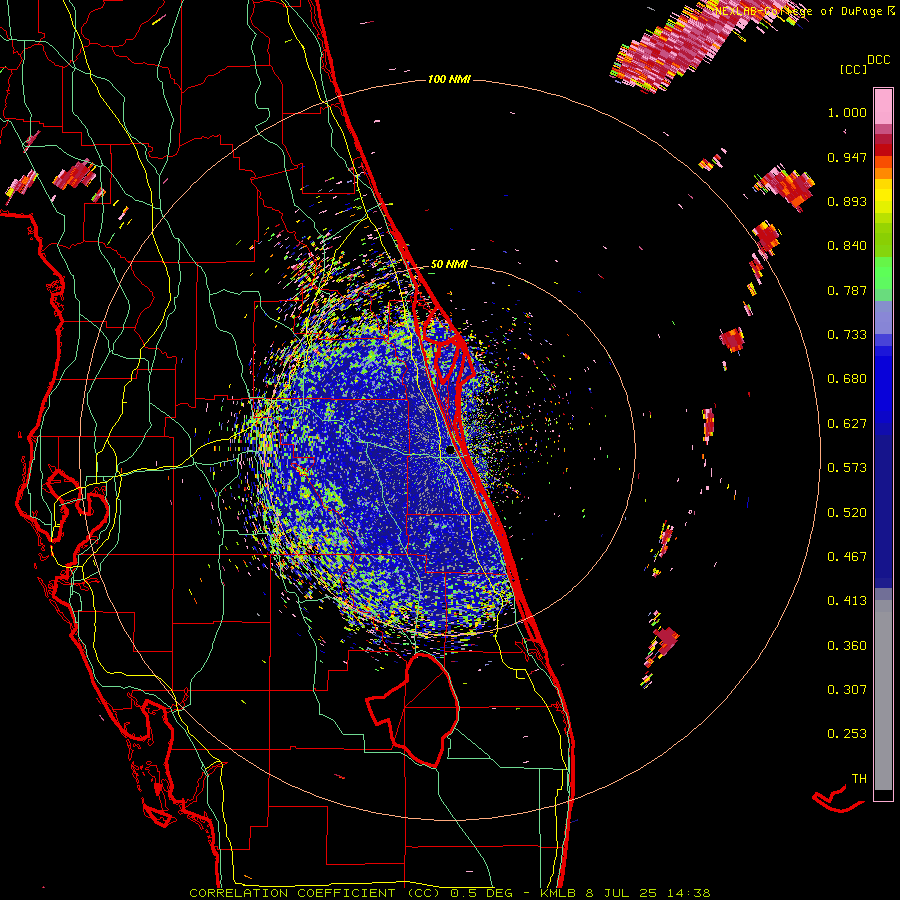Click the NEXLAB-College of DuPage credit text
Viewport: 900px width, 900px height.
coord(799,11)
